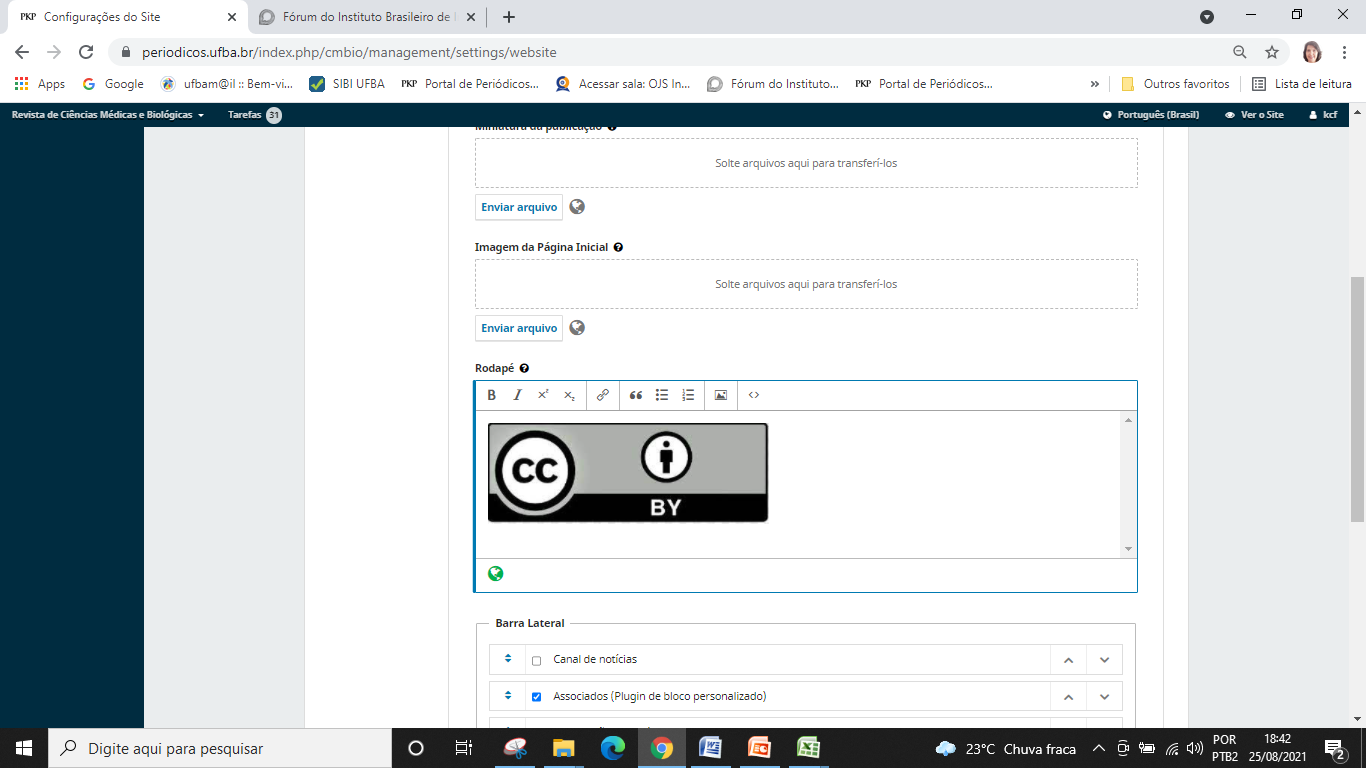Open Windows notification center

coord(1335,748)
